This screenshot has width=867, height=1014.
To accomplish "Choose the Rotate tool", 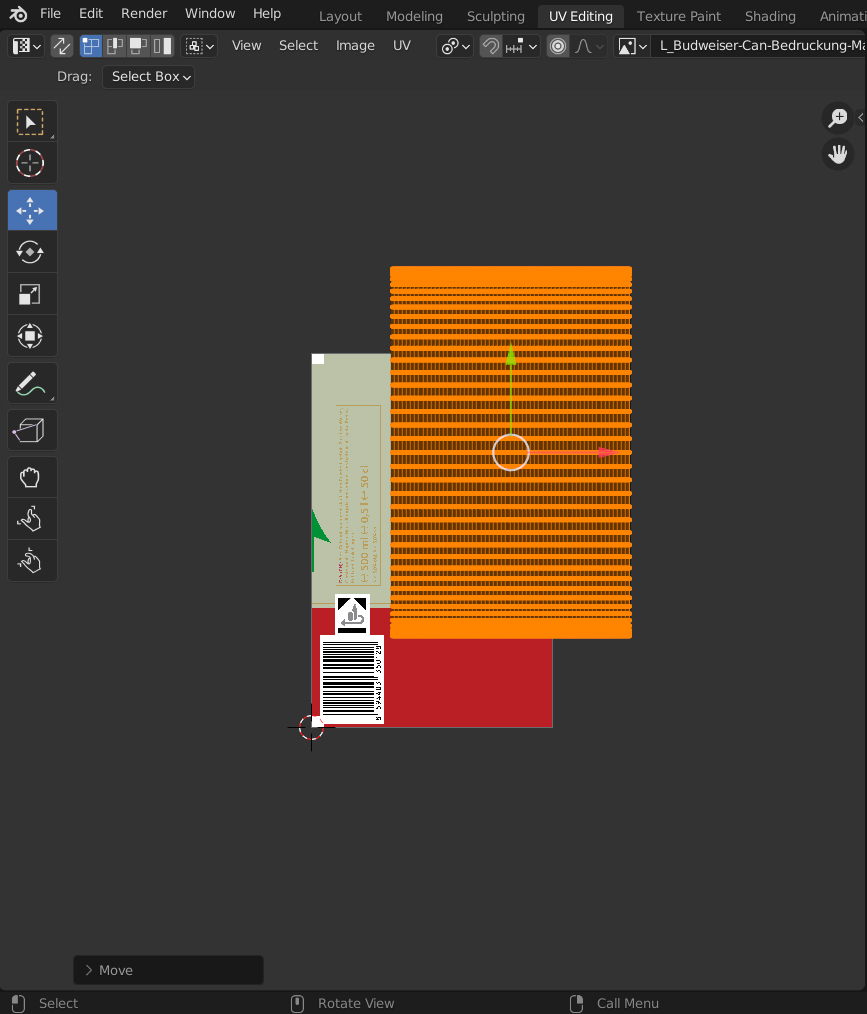I will [x=31, y=252].
